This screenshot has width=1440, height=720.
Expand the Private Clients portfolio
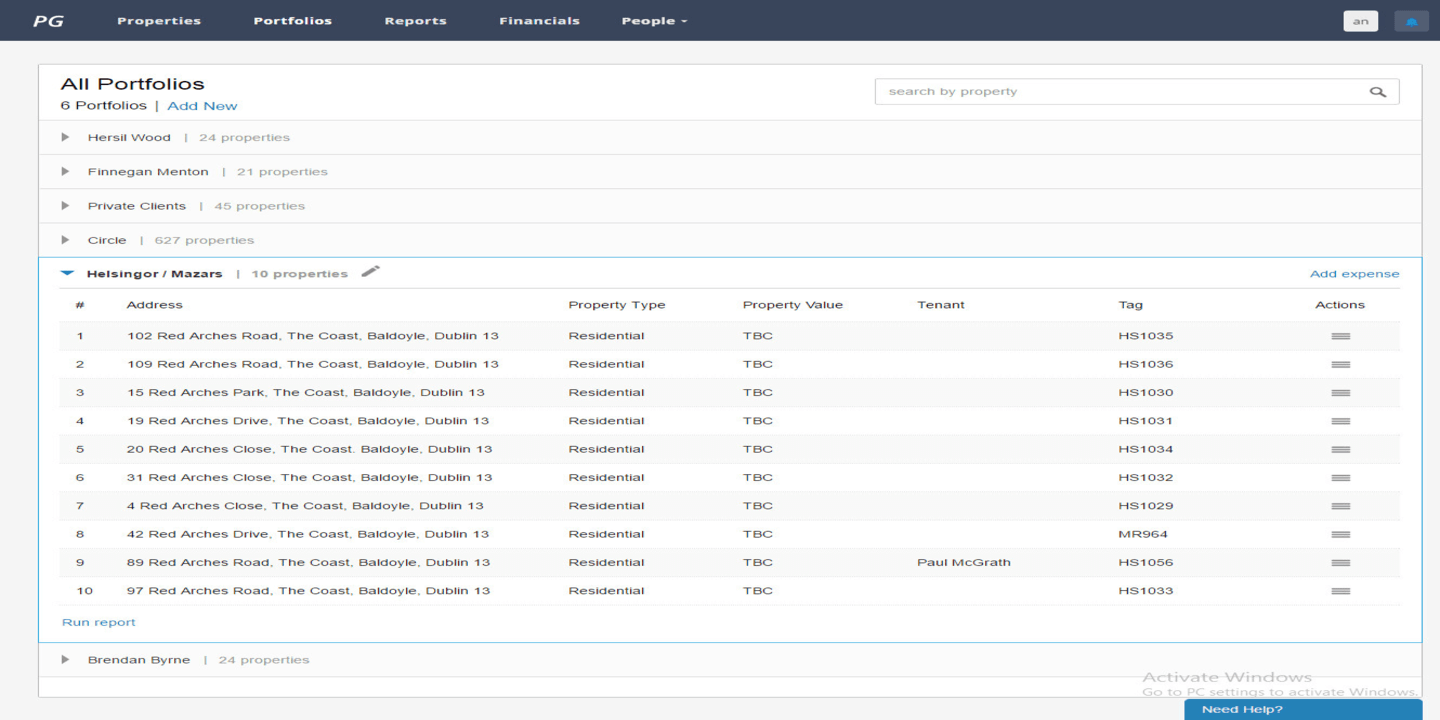(65, 206)
